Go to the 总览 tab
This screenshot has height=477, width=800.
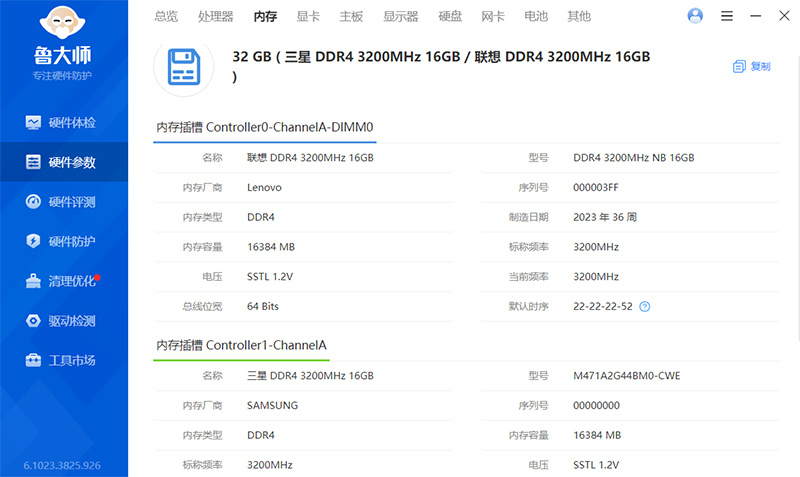[x=166, y=16]
